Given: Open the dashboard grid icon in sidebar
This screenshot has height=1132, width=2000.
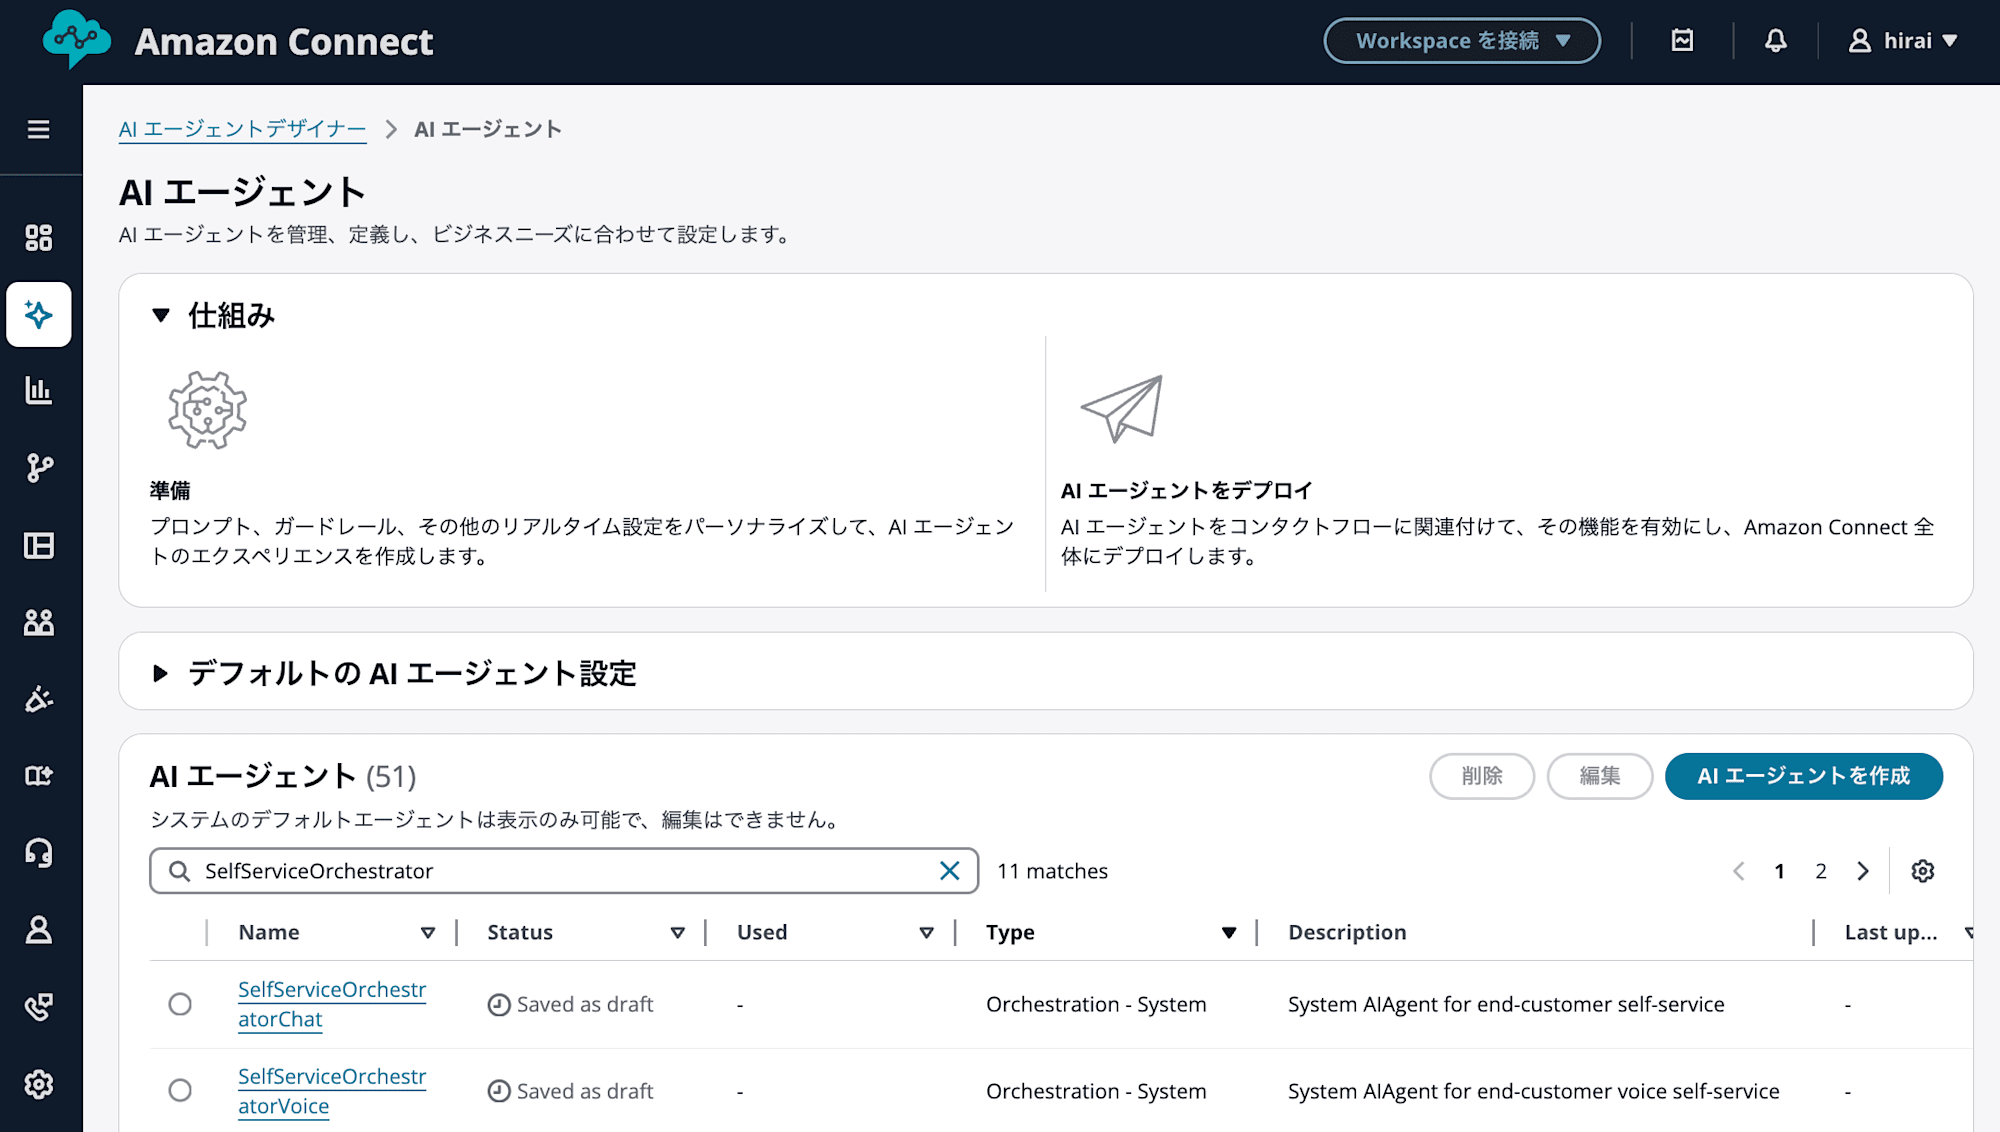Looking at the screenshot, I should (x=38, y=237).
